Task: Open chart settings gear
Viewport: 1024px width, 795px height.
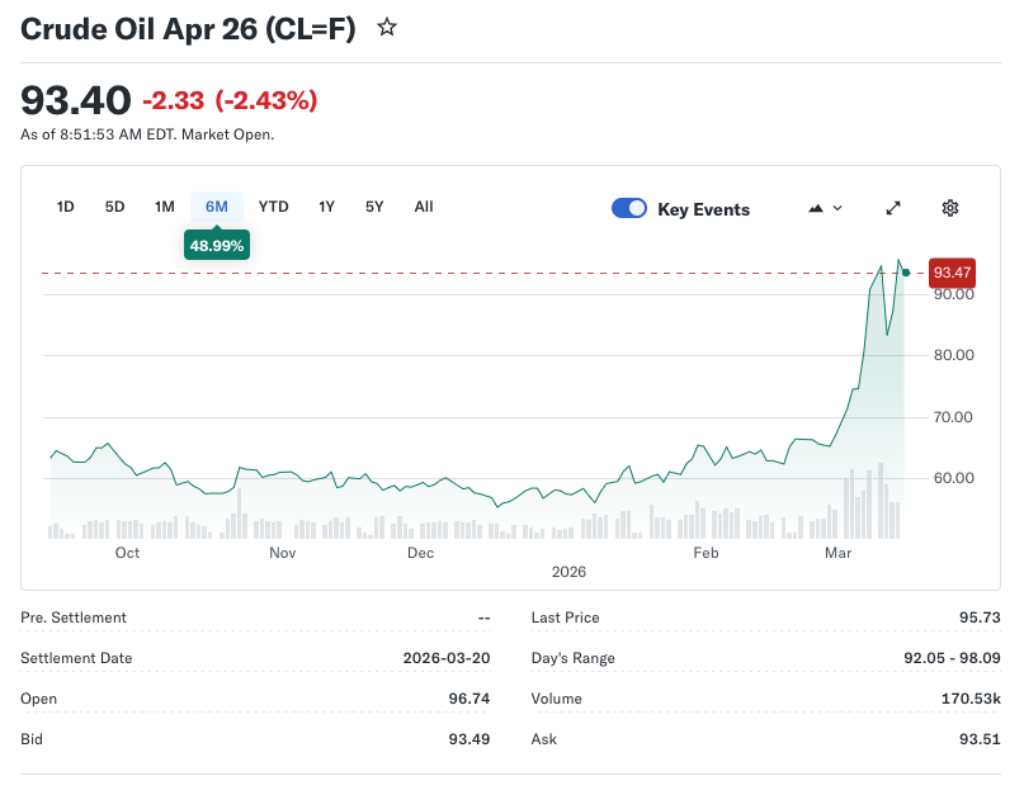Action: coord(950,208)
